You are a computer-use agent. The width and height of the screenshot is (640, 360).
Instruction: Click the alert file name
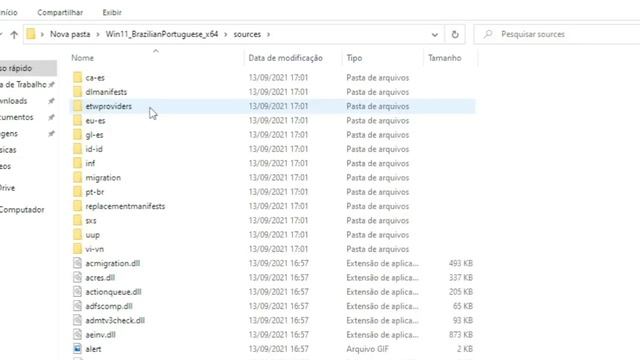[93, 349]
